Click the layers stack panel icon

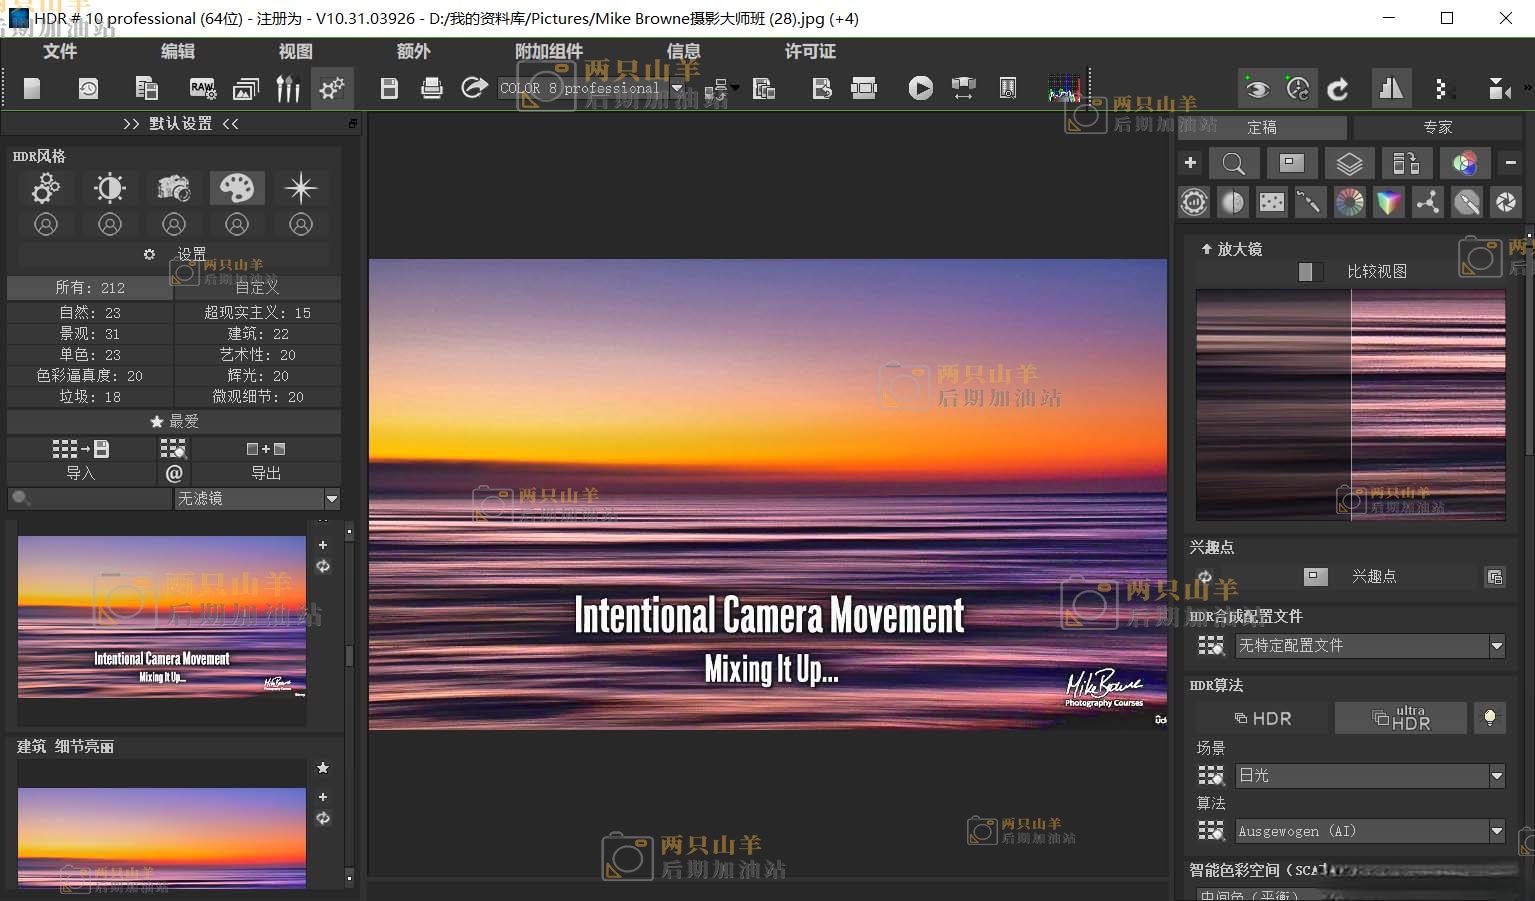click(x=1349, y=164)
